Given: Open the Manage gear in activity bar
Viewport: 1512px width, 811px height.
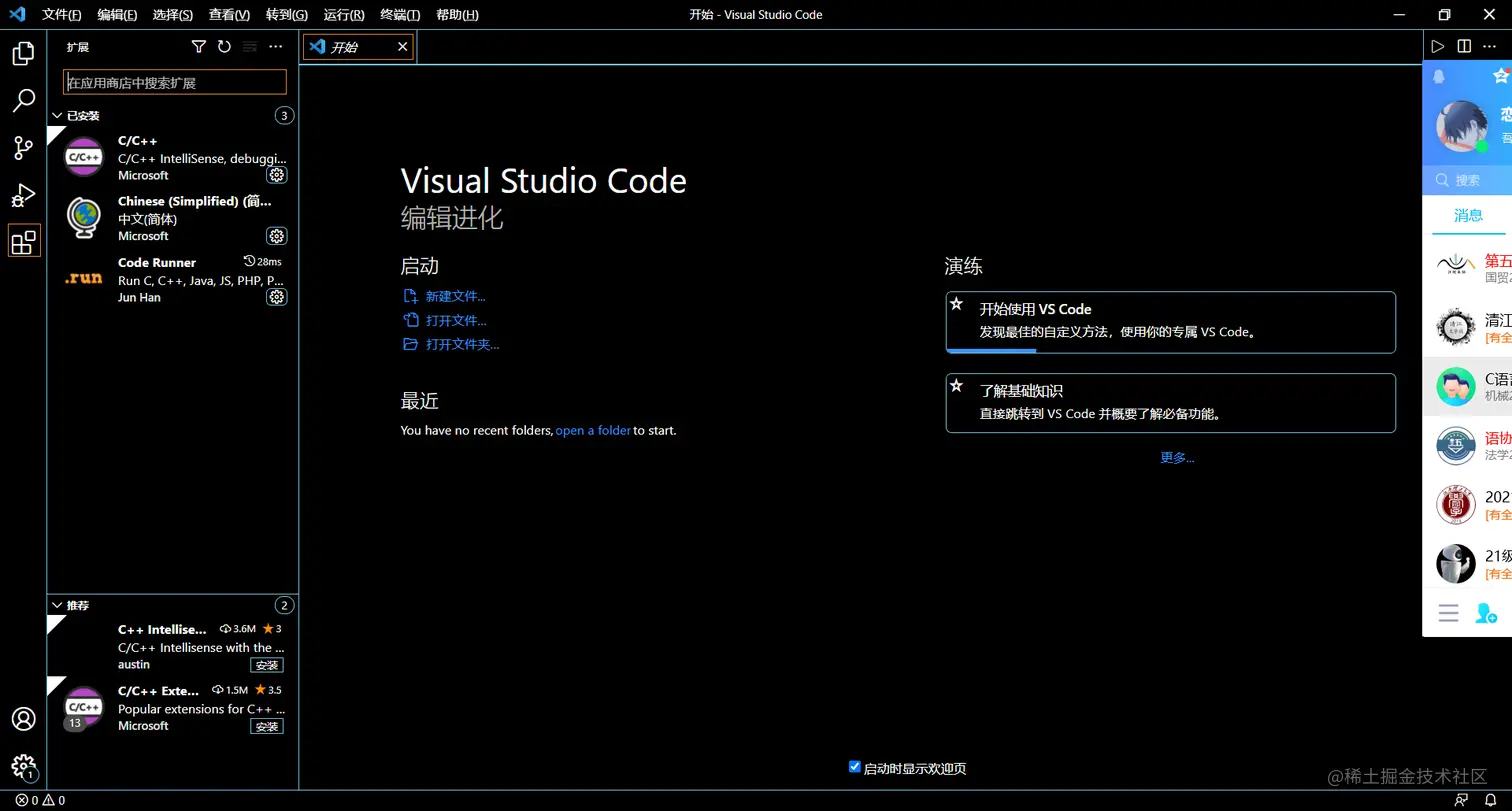Looking at the screenshot, I should tap(23, 767).
